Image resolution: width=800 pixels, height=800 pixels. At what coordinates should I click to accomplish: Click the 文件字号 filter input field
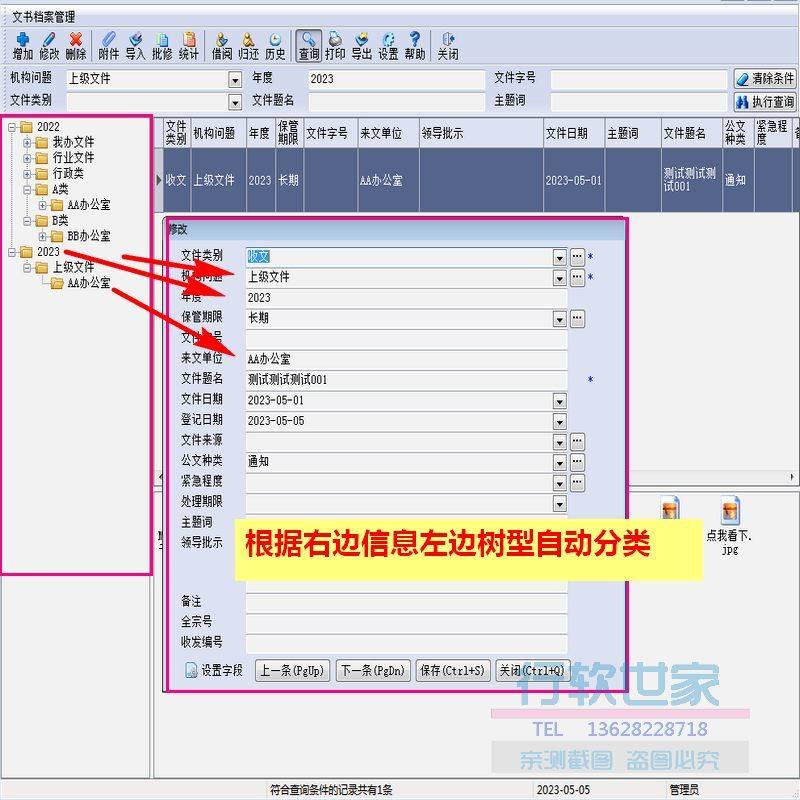coord(639,79)
